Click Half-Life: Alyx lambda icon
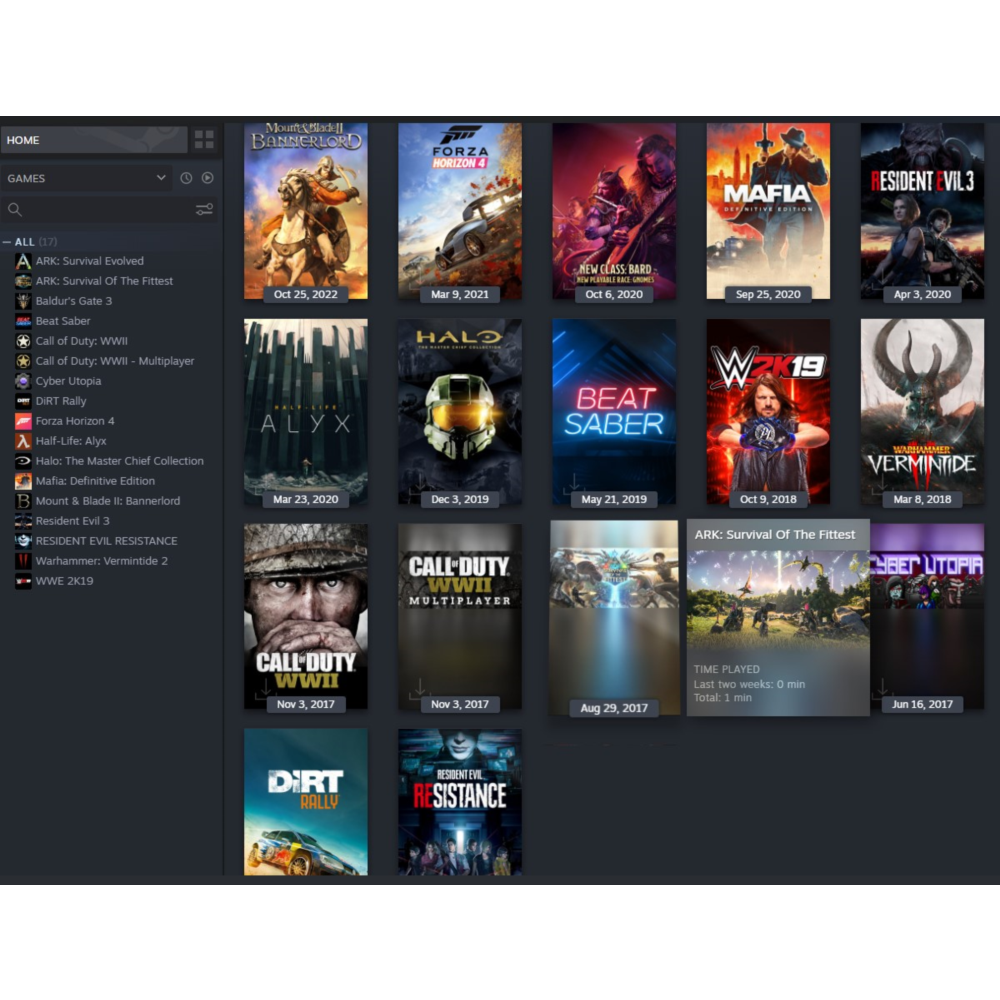 pyautogui.click(x=23, y=441)
